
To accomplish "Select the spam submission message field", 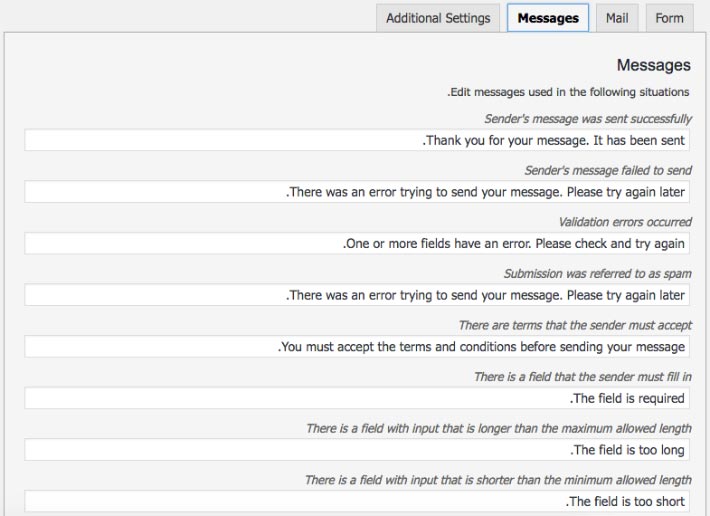I will pyautogui.click(x=357, y=295).
